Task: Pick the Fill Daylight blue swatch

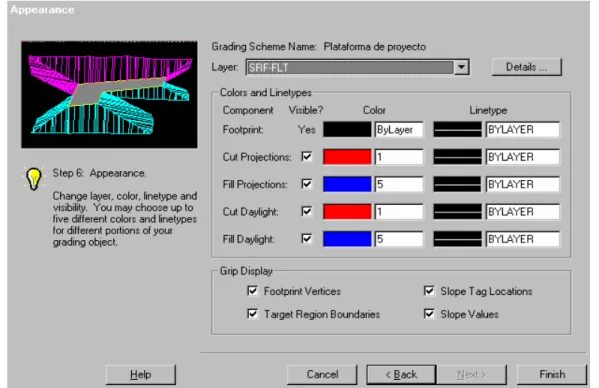Action: pyautogui.click(x=347, y=239)
